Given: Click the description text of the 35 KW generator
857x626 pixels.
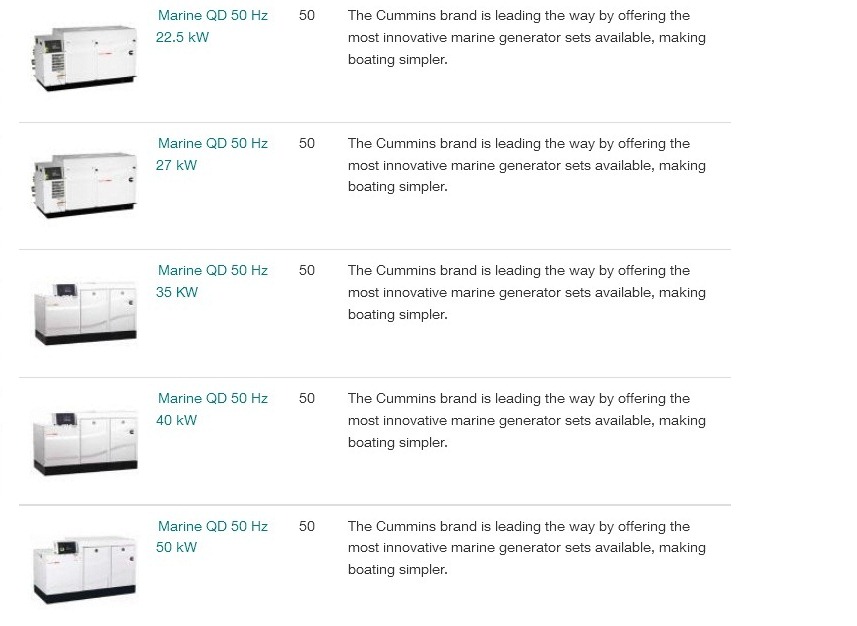Looking at the screenshot, I should (527, 292).
